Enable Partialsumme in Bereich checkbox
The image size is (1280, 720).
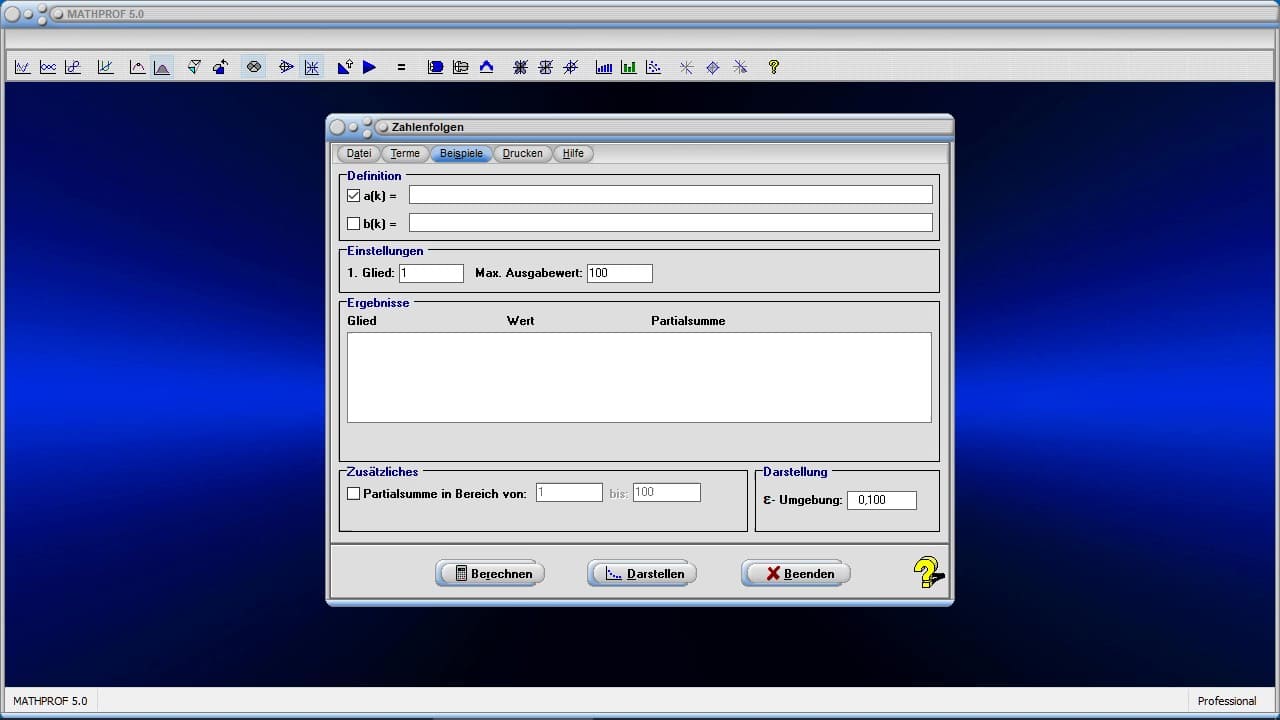(353, 493)
